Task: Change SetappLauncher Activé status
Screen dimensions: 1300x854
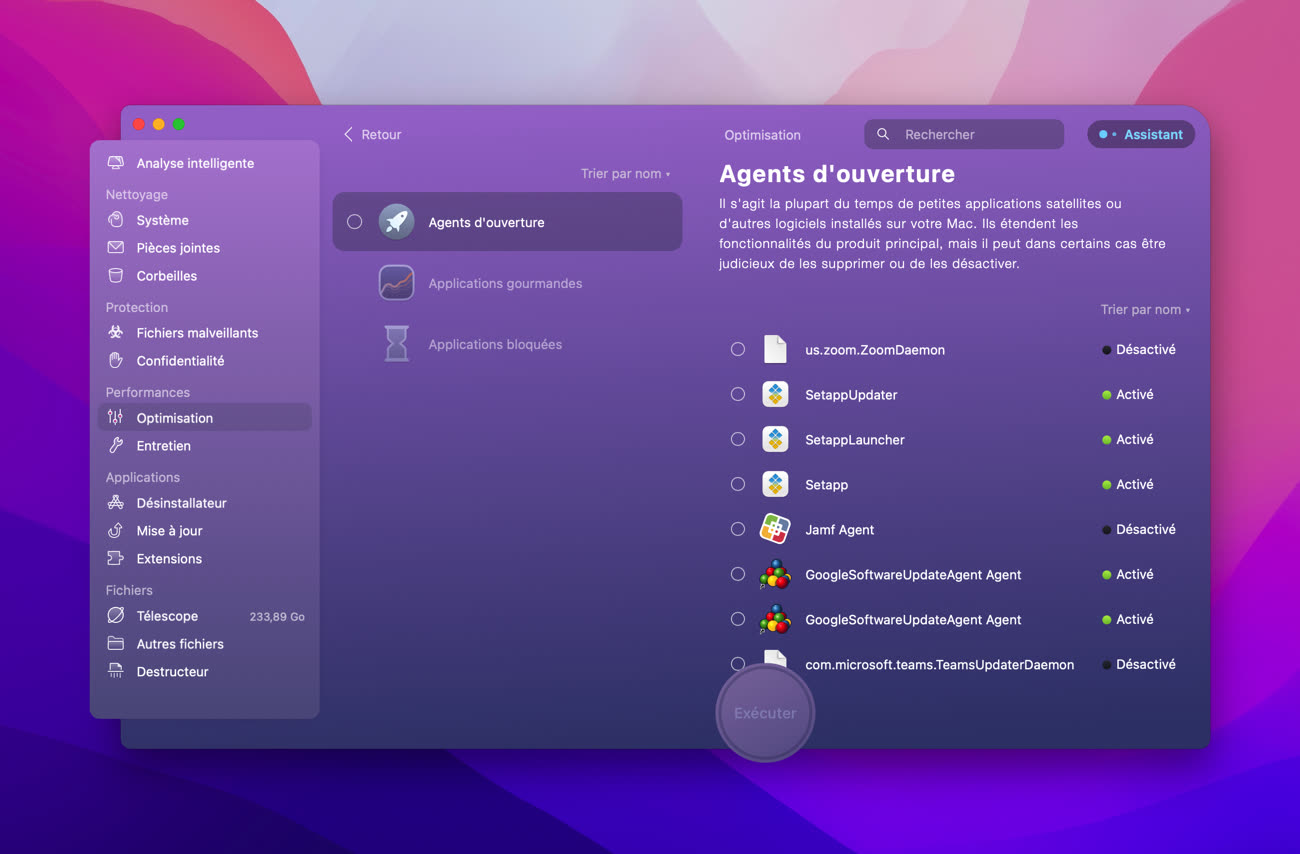Action: point(1128,439)
